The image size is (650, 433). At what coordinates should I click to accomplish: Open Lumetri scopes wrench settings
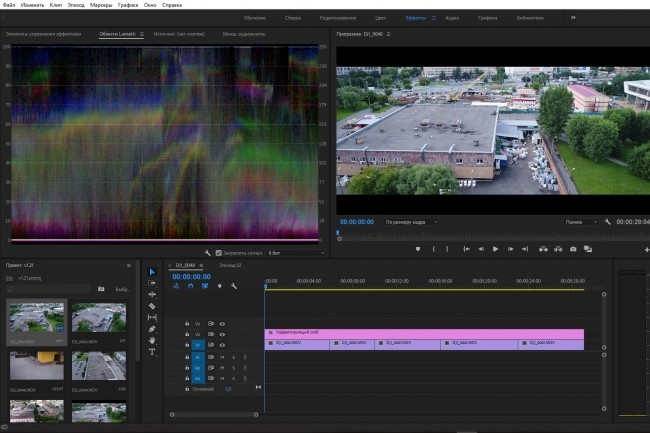pos(208,253)
